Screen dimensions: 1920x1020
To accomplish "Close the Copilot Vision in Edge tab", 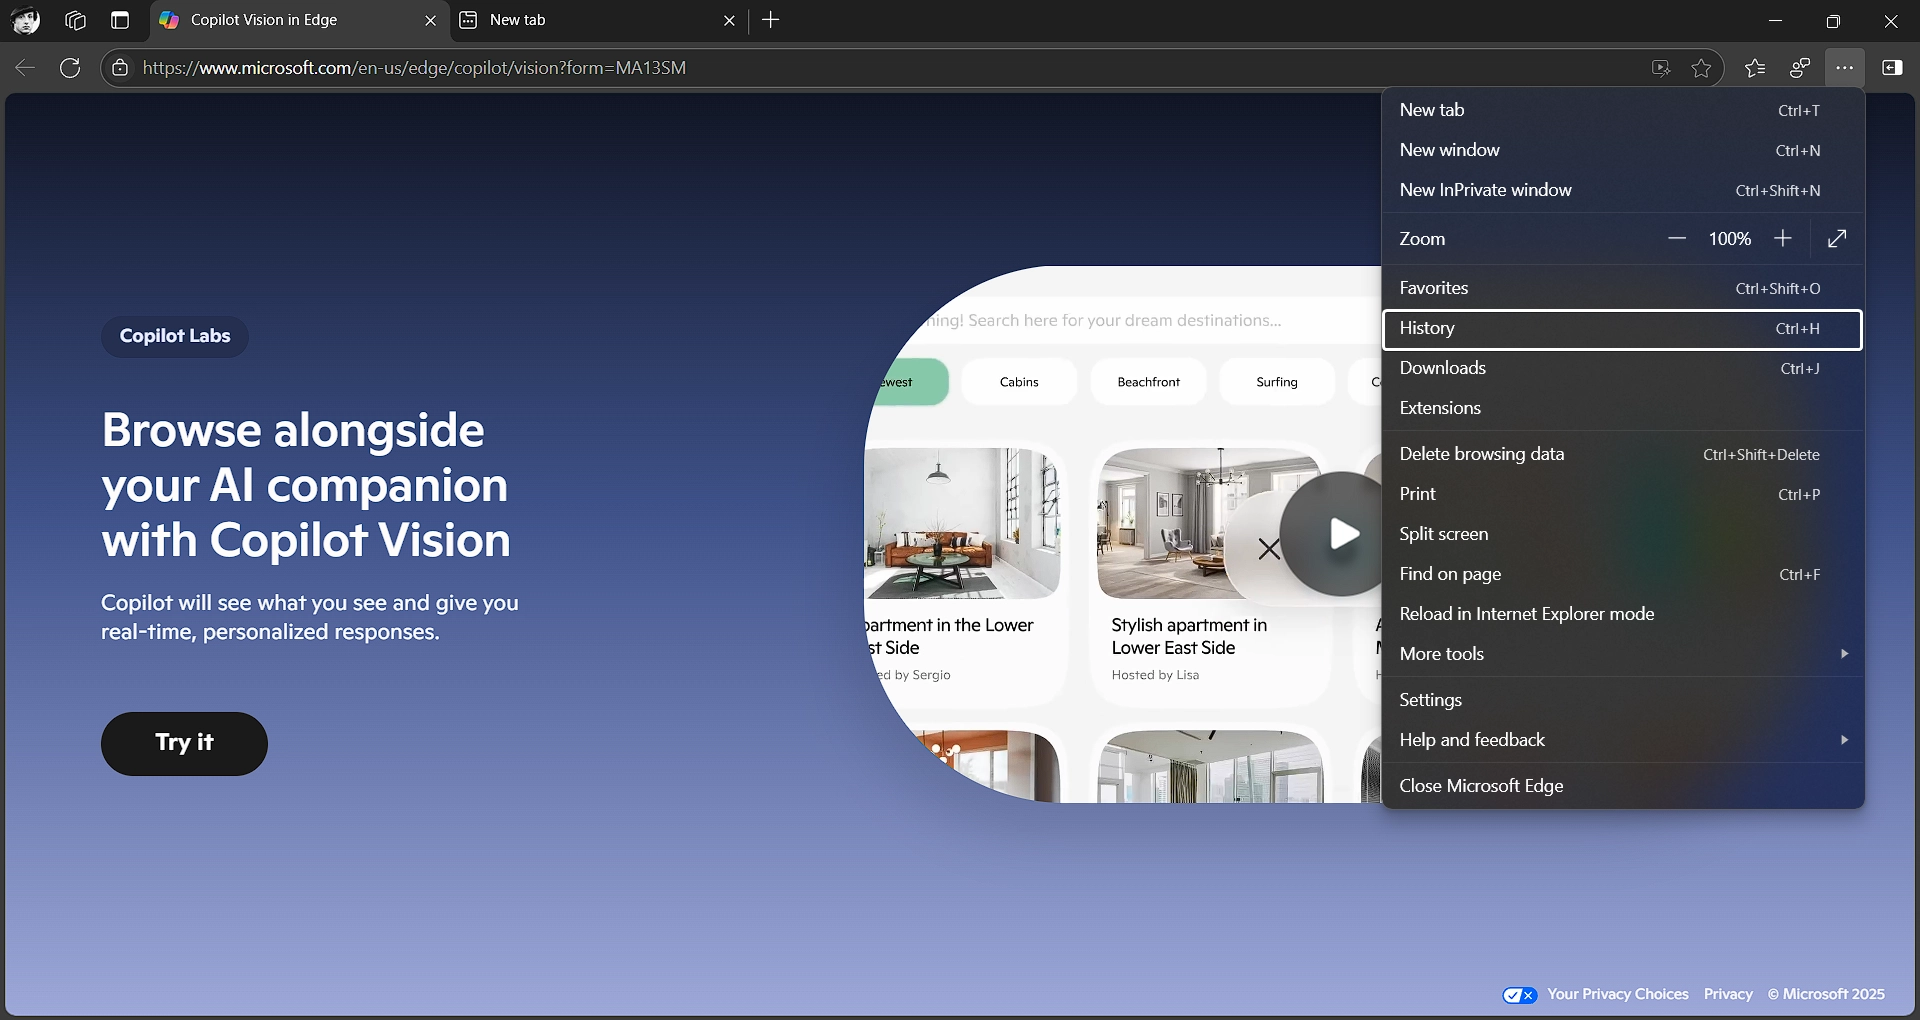I will pyautogui.click(x=431, y=20).
